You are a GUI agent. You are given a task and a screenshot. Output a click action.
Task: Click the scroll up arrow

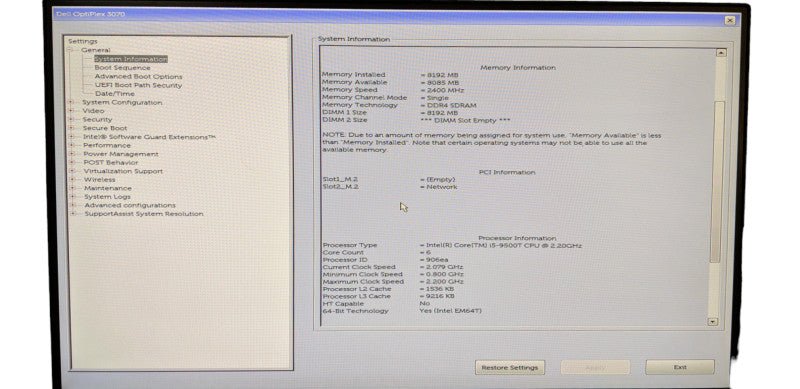[721, 53]
